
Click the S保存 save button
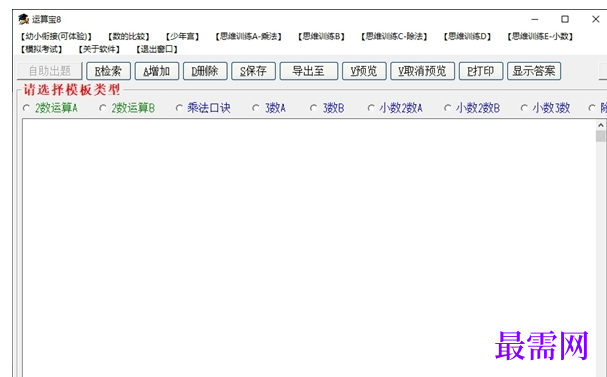point(254,71)
